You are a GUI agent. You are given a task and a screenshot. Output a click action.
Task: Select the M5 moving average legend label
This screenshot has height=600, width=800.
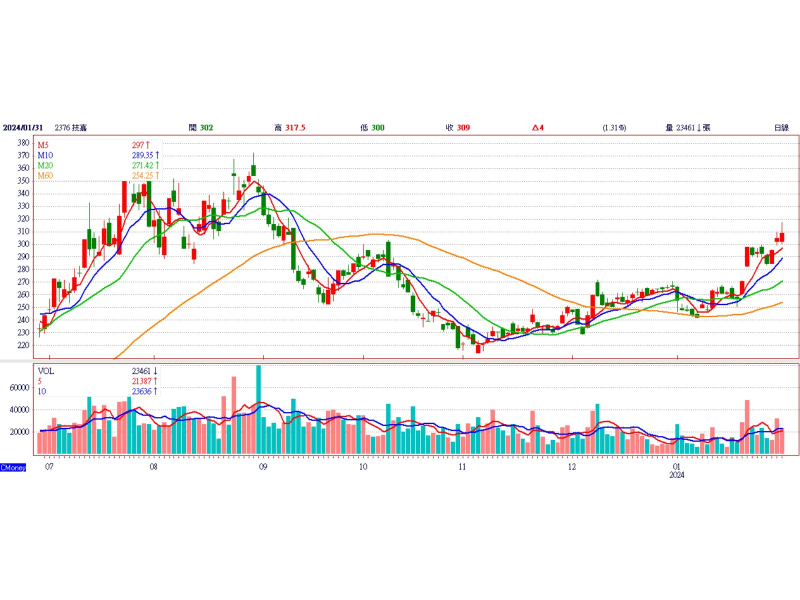coord(44,146)
